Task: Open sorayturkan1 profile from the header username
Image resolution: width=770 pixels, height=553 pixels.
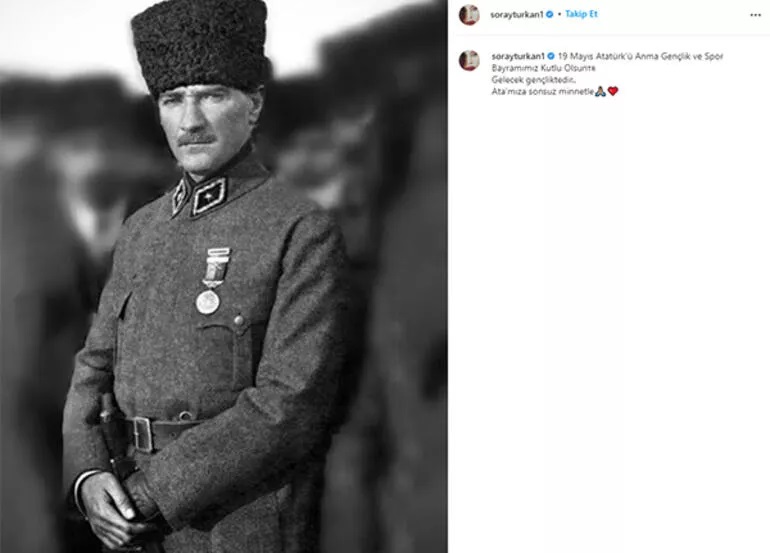Action: coord(517,15)
